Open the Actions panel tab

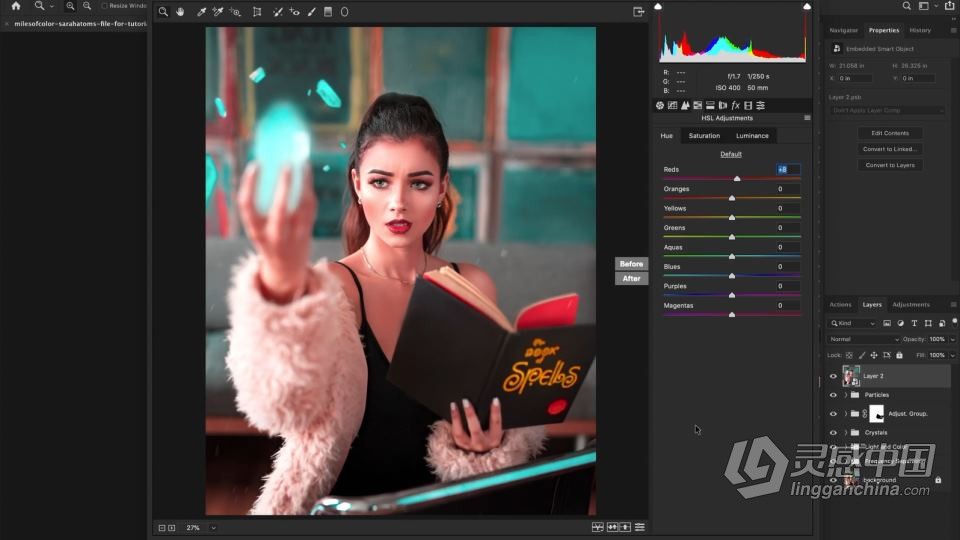pyautogui.click(x=840, y=304)
